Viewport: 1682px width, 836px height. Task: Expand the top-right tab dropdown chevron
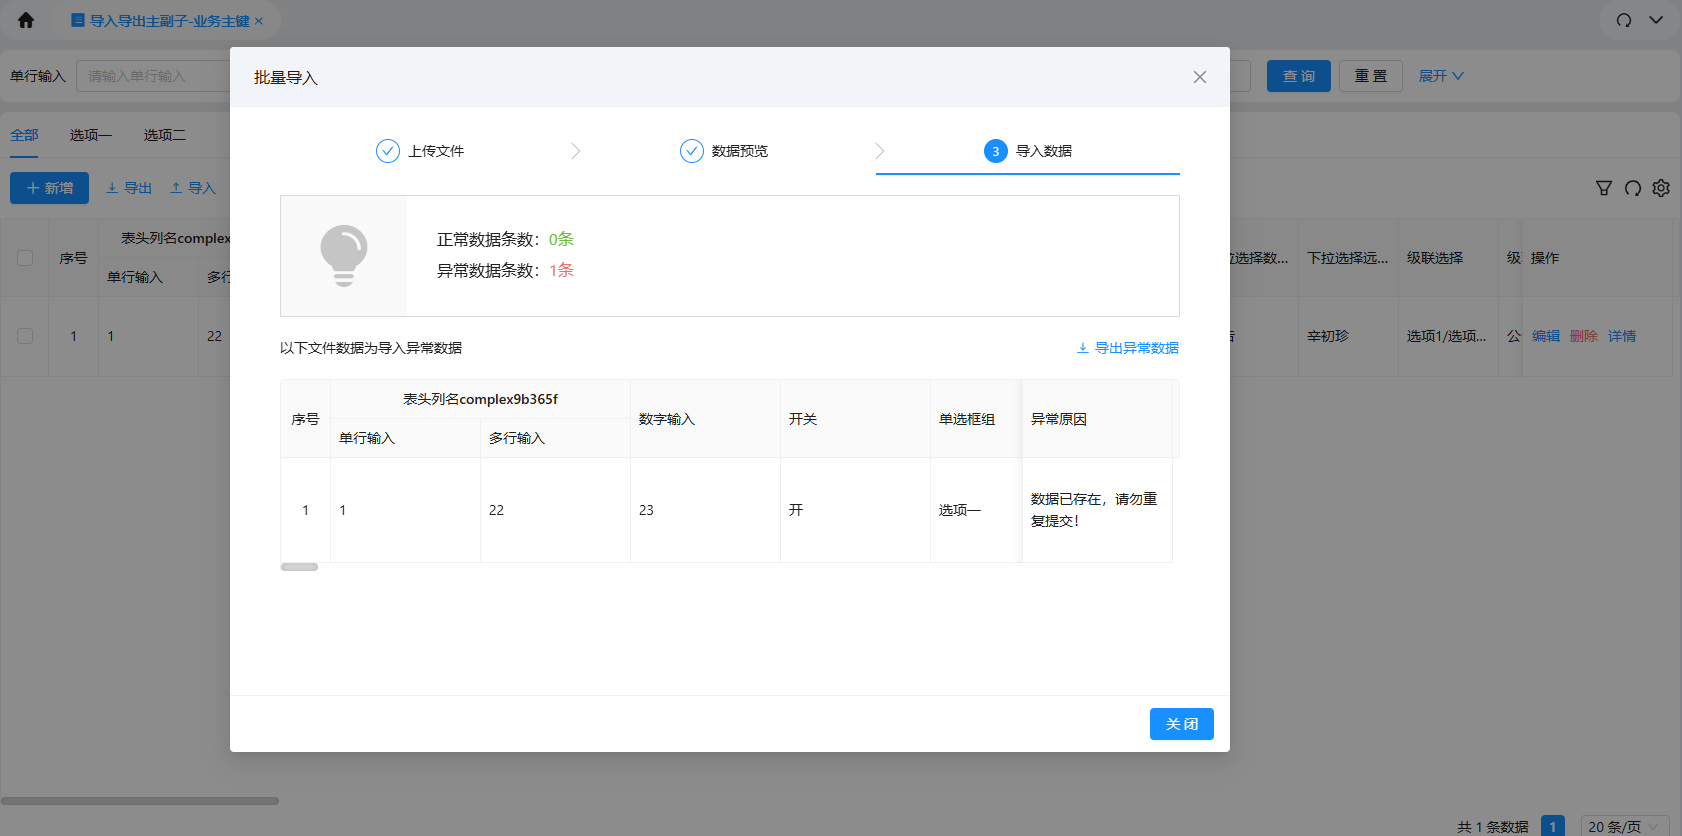pyautogui.click(x=1656, y=20)
